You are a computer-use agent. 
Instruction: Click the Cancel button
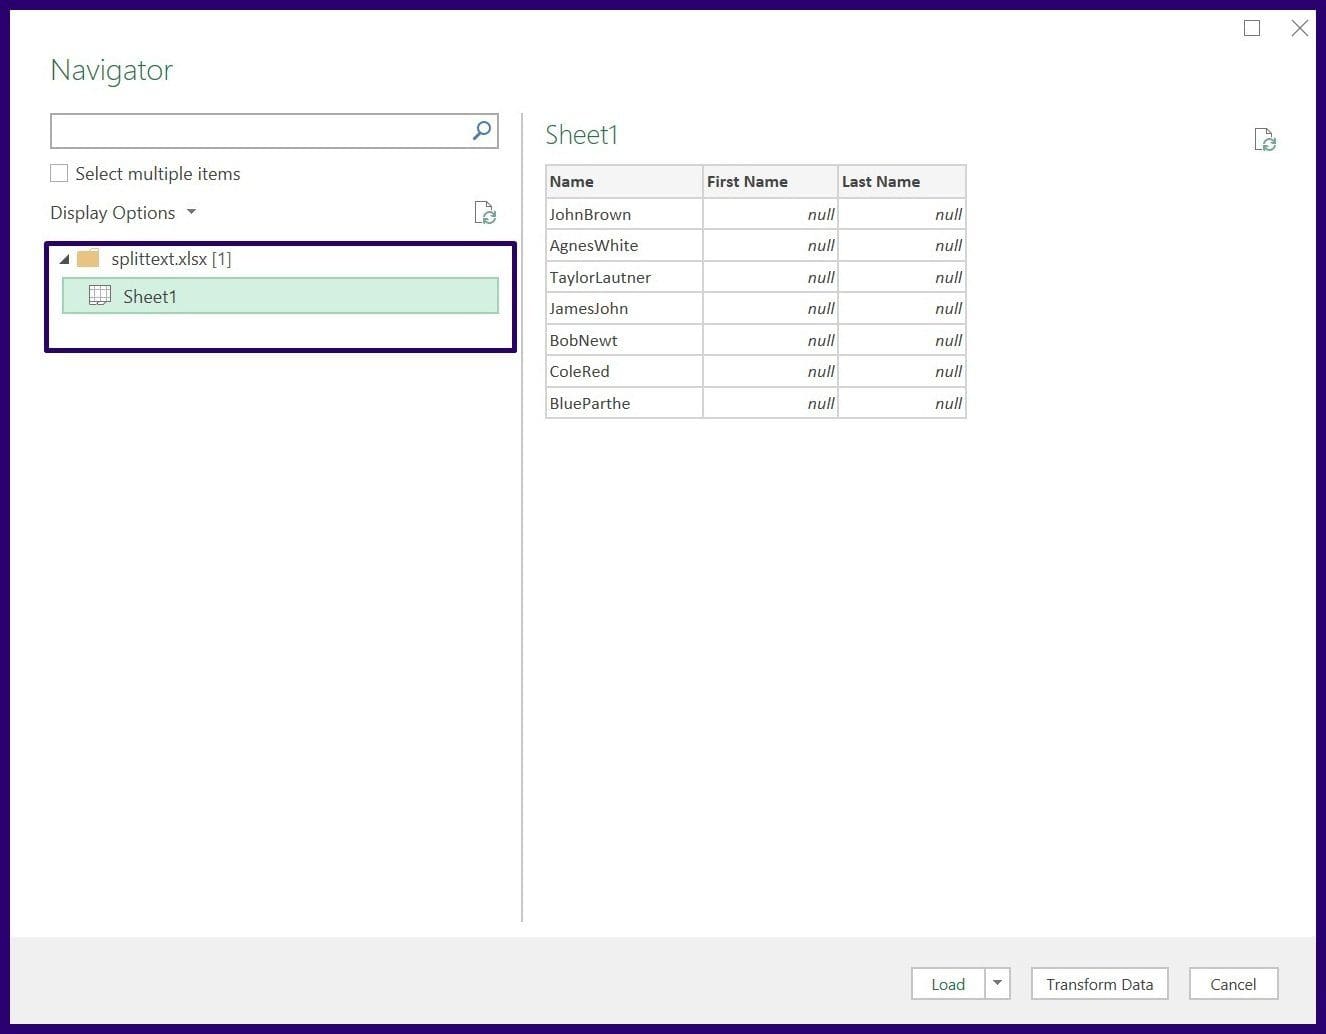click(x=1233, y=984)
